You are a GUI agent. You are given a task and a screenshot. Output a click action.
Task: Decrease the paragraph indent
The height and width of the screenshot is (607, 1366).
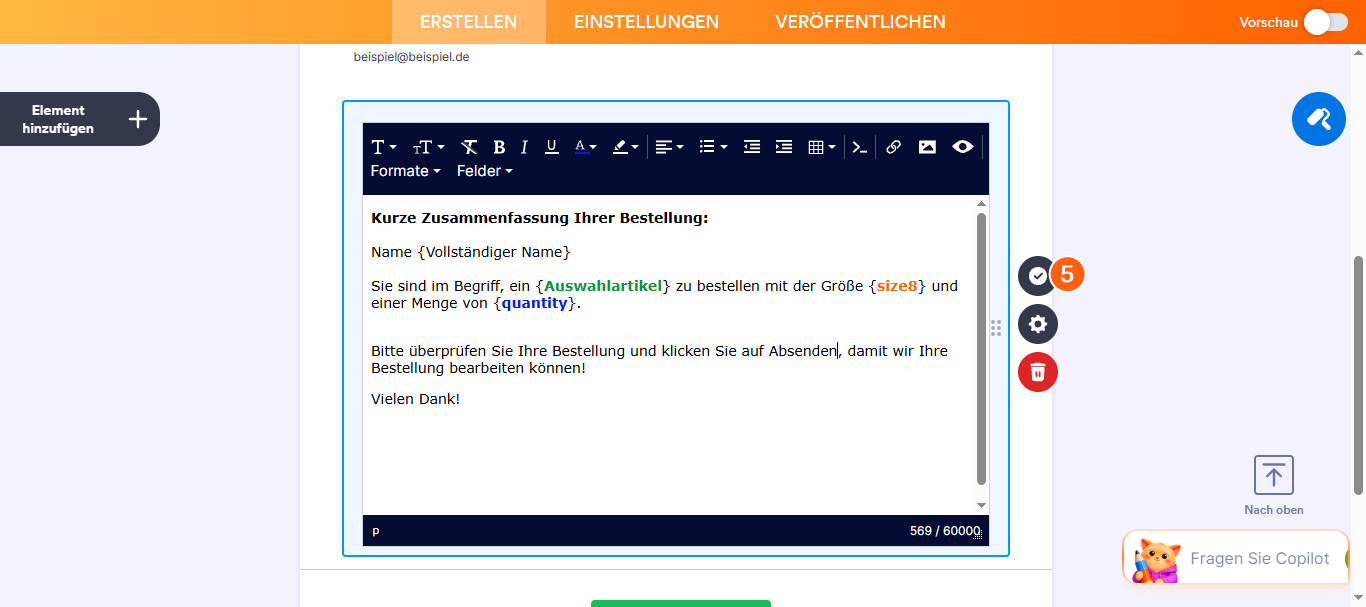pos(752,147)
